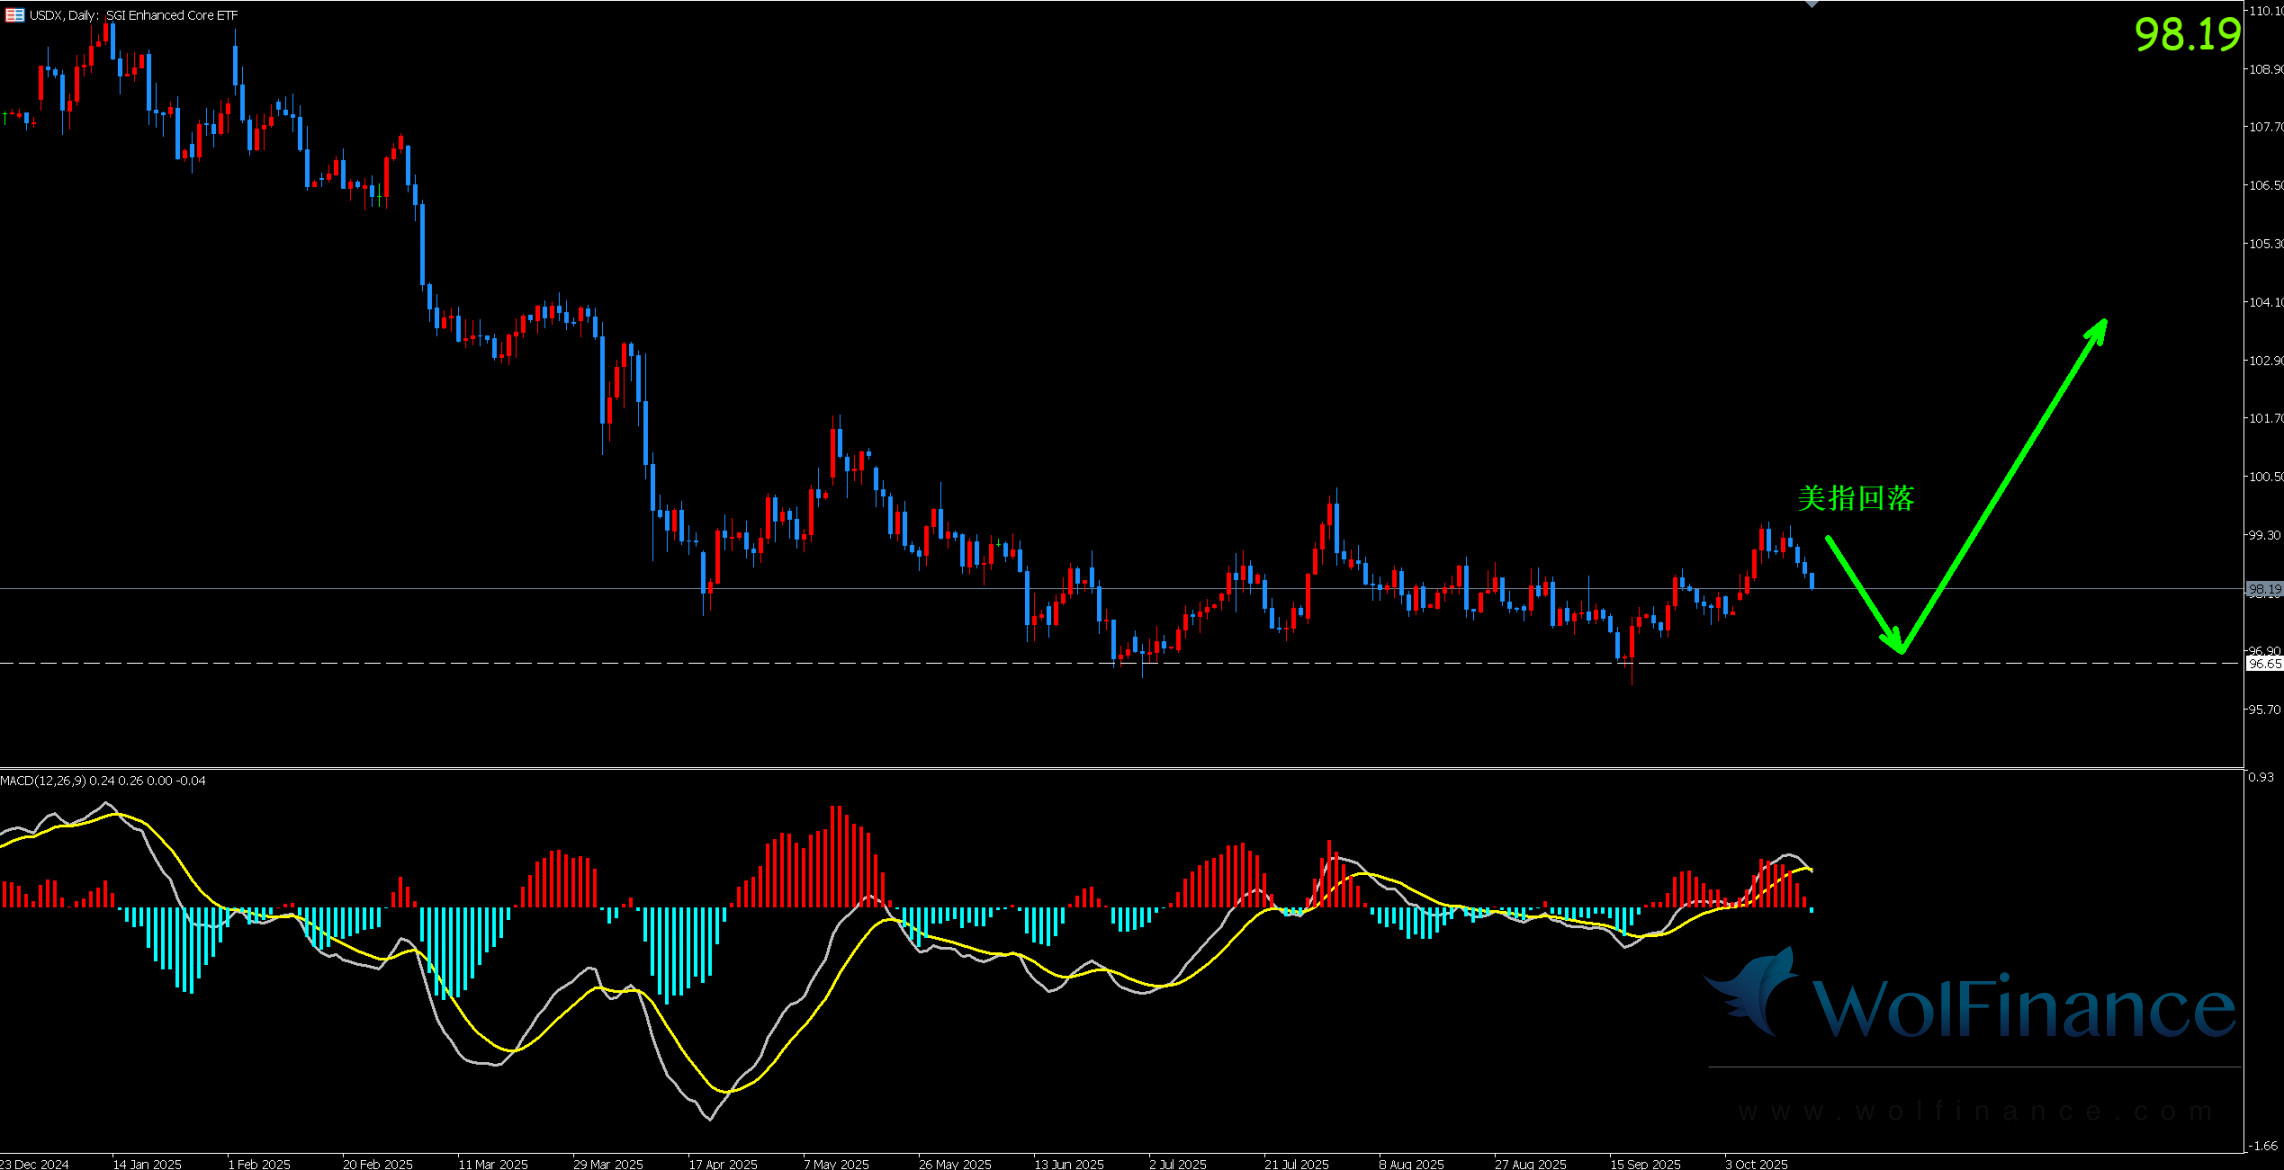Image resolution: width=2284 pixels, height=1170 pixels.
Task: Click the one-click trading panel icon
Action: click(x=14, y=15)
